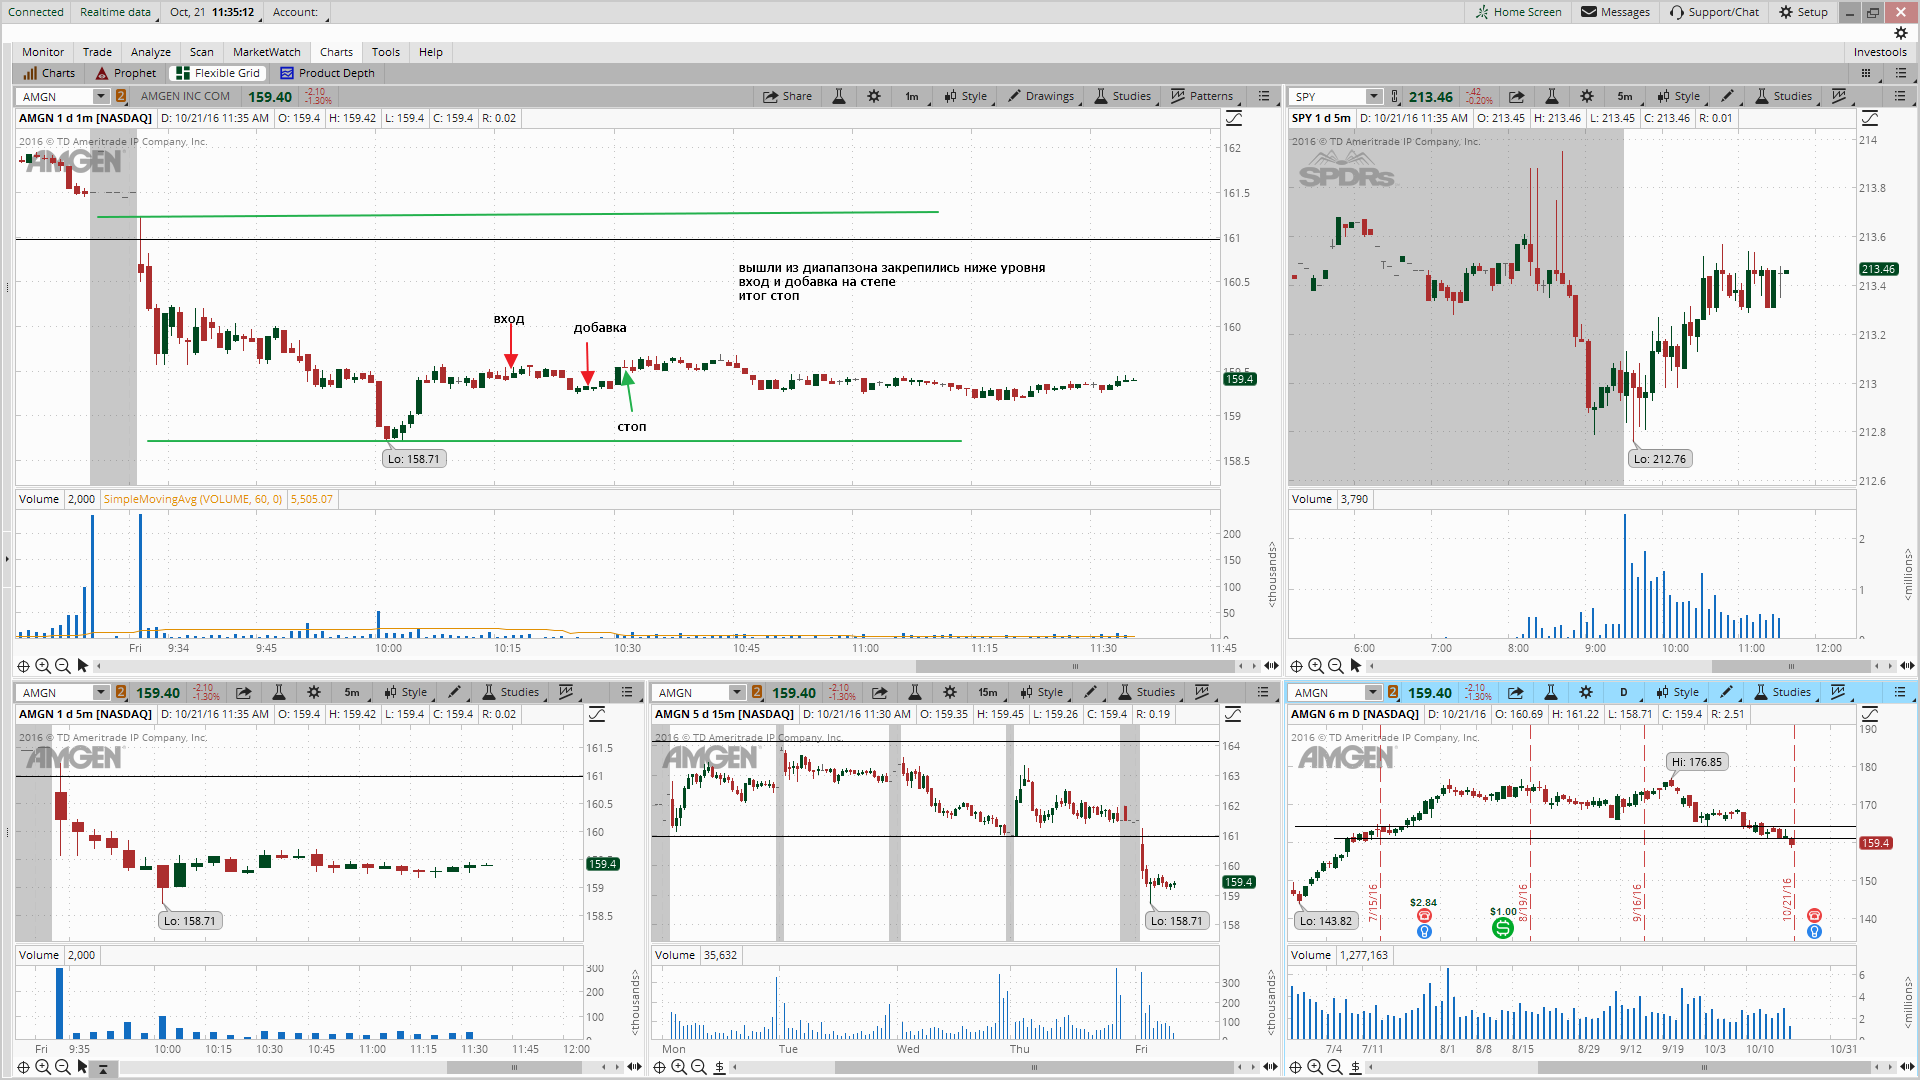Toggle the price axis scale icon on AMGN 1m chart
This screenshot has width=1920, height=1080.
pyautogui.click(x=1234, y=119)
